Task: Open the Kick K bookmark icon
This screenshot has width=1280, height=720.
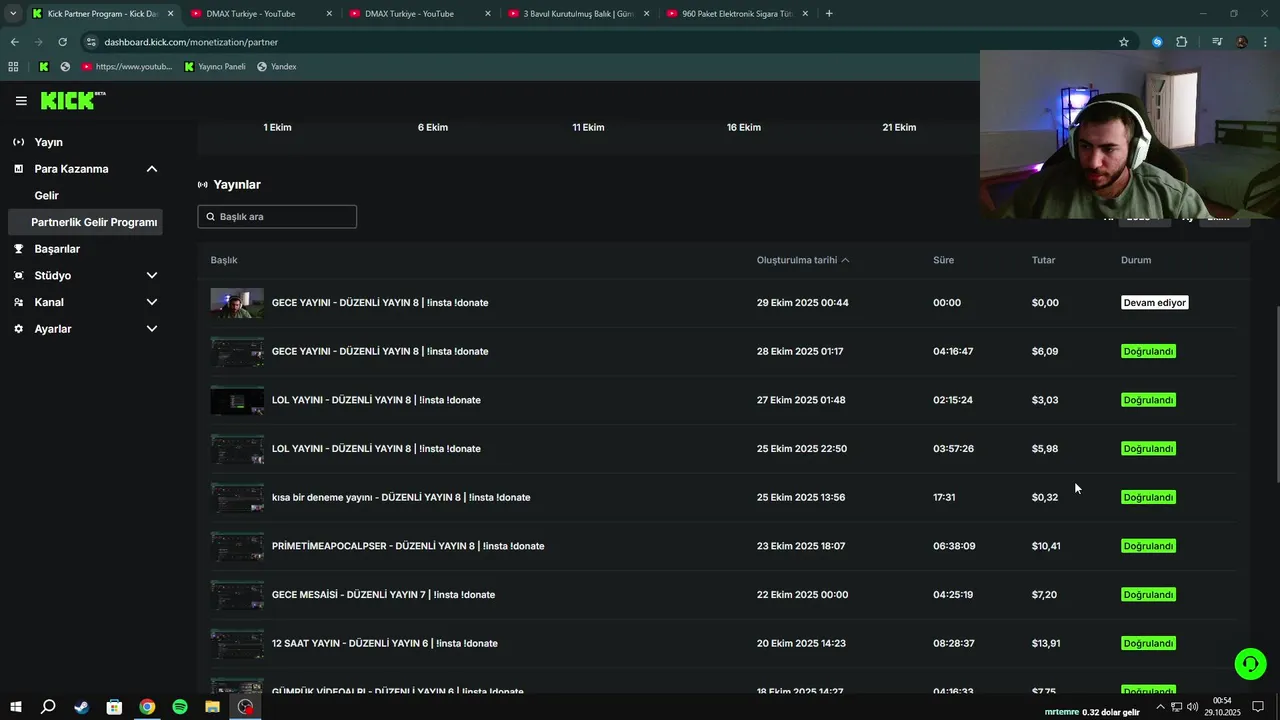Action: click(44, 67)
